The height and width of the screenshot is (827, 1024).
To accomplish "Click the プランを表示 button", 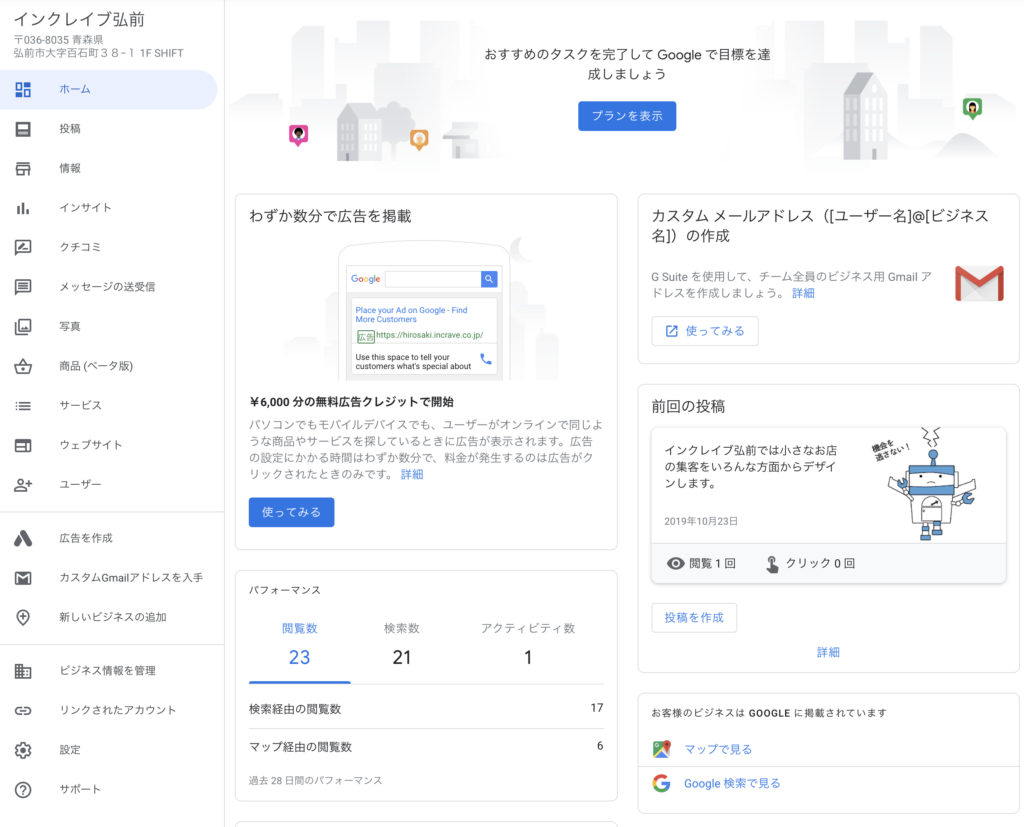I will click(x=627, y=116).
